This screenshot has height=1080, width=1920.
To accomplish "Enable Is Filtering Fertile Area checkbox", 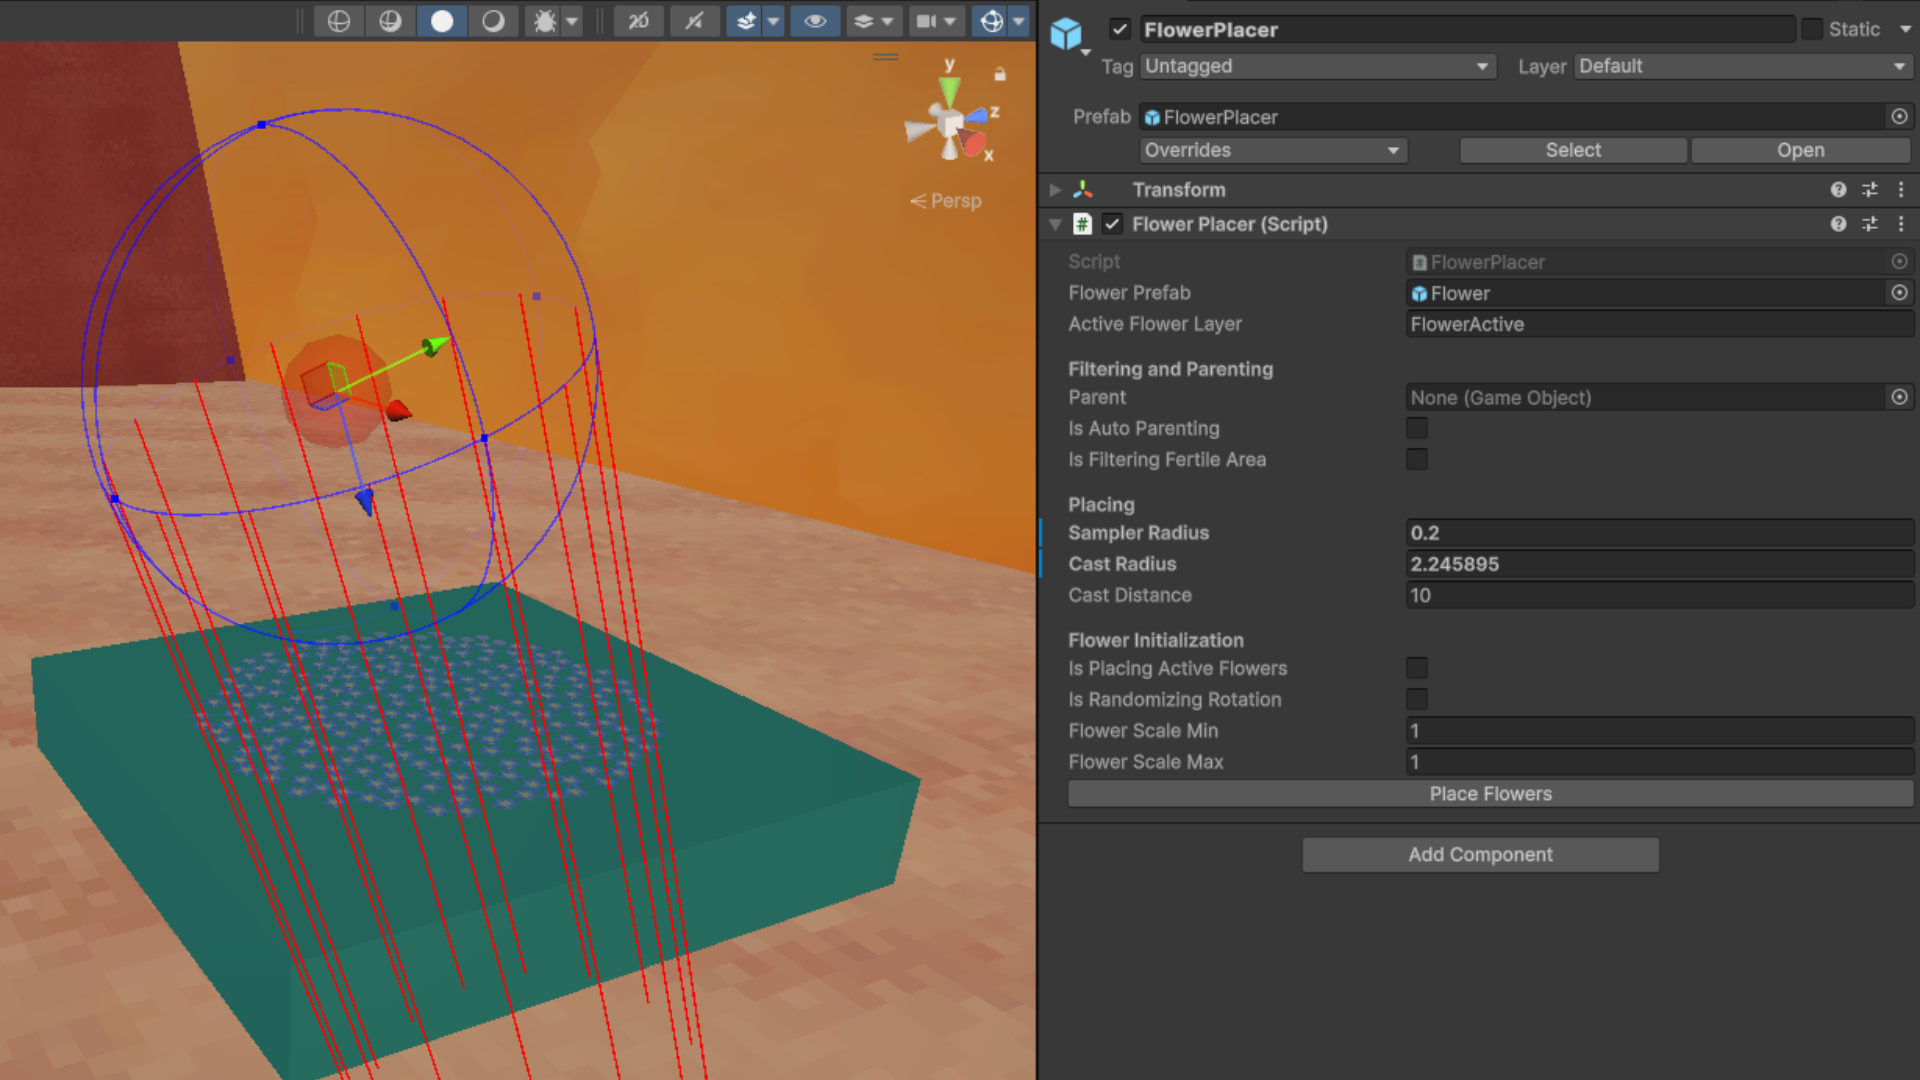I will coord(1417,460).
